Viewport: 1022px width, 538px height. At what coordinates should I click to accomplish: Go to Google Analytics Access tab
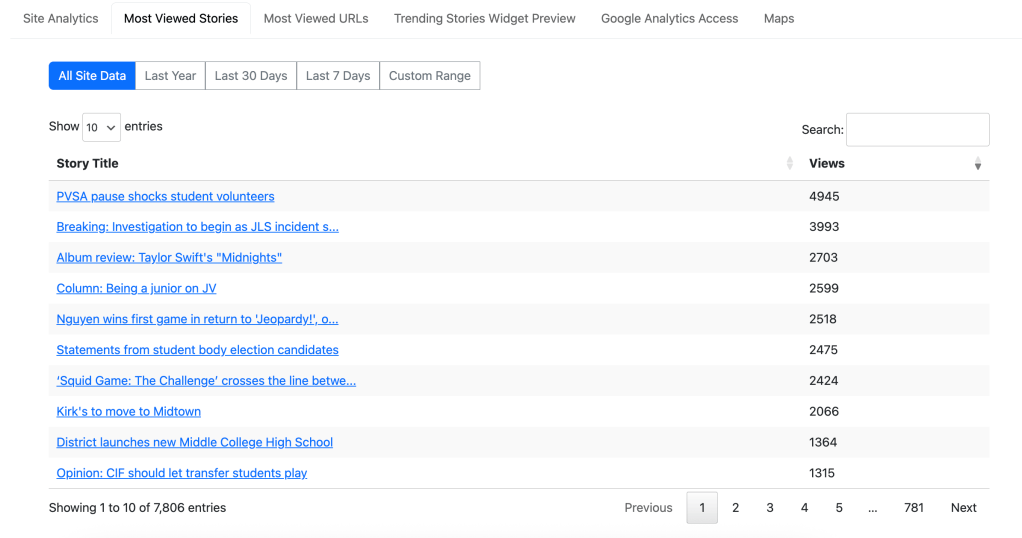tap(669, 18)
